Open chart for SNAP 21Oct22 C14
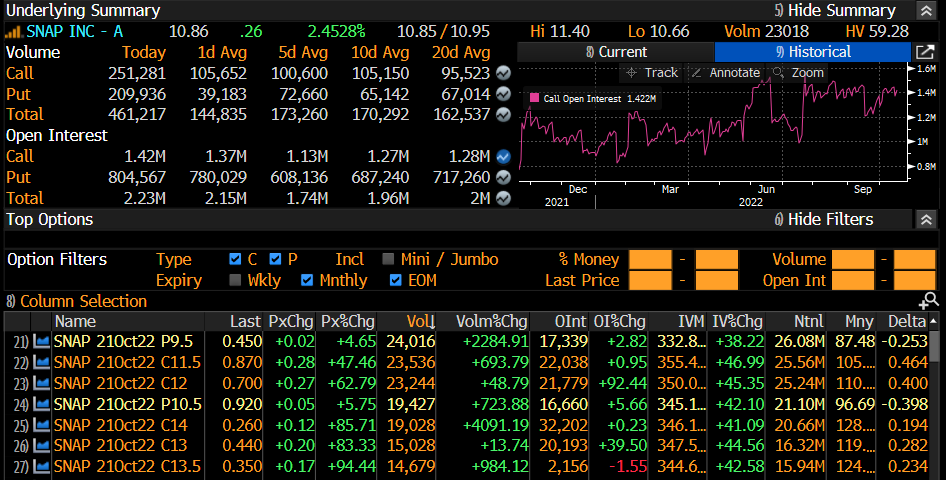The height and width of the screenshot is (480, 946). pos(42,425)
